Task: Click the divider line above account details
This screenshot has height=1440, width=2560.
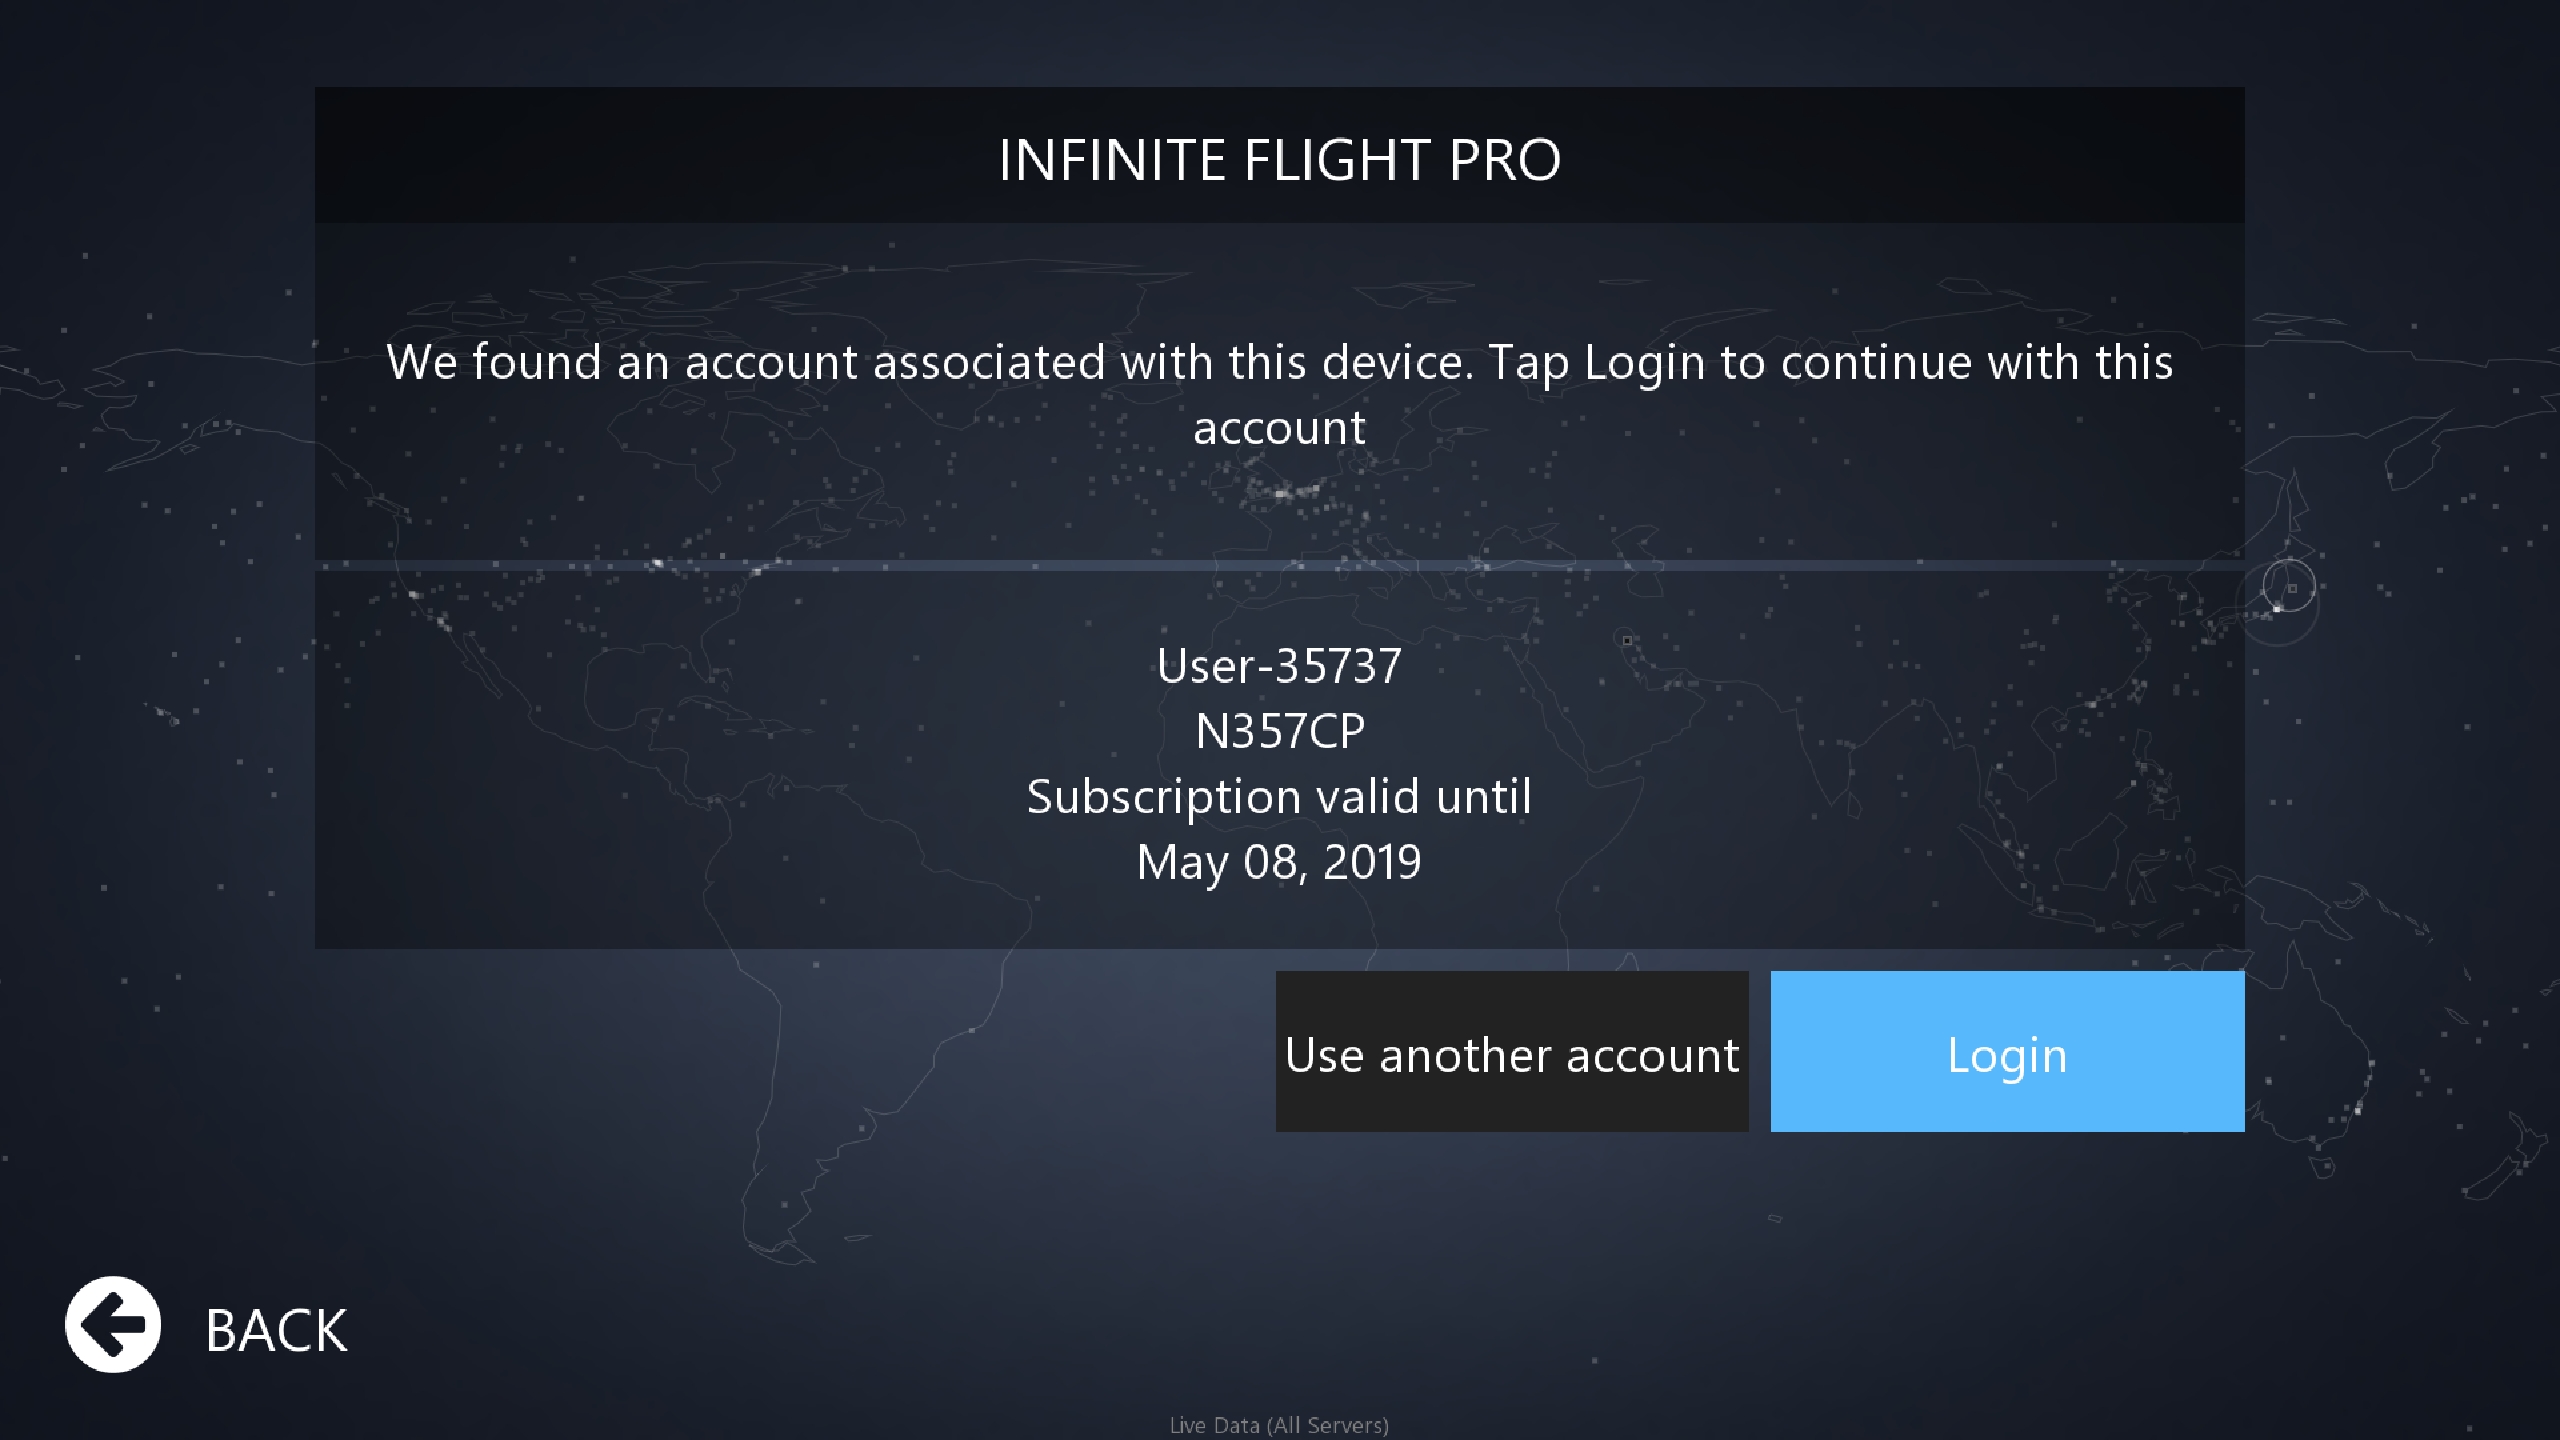Action: point(1279,565)
